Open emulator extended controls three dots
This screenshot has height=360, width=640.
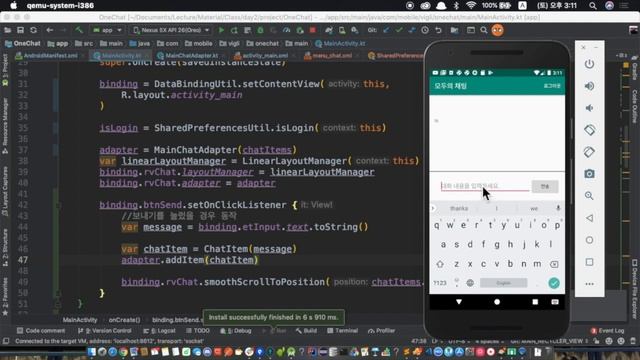click(x=589, y=284)
